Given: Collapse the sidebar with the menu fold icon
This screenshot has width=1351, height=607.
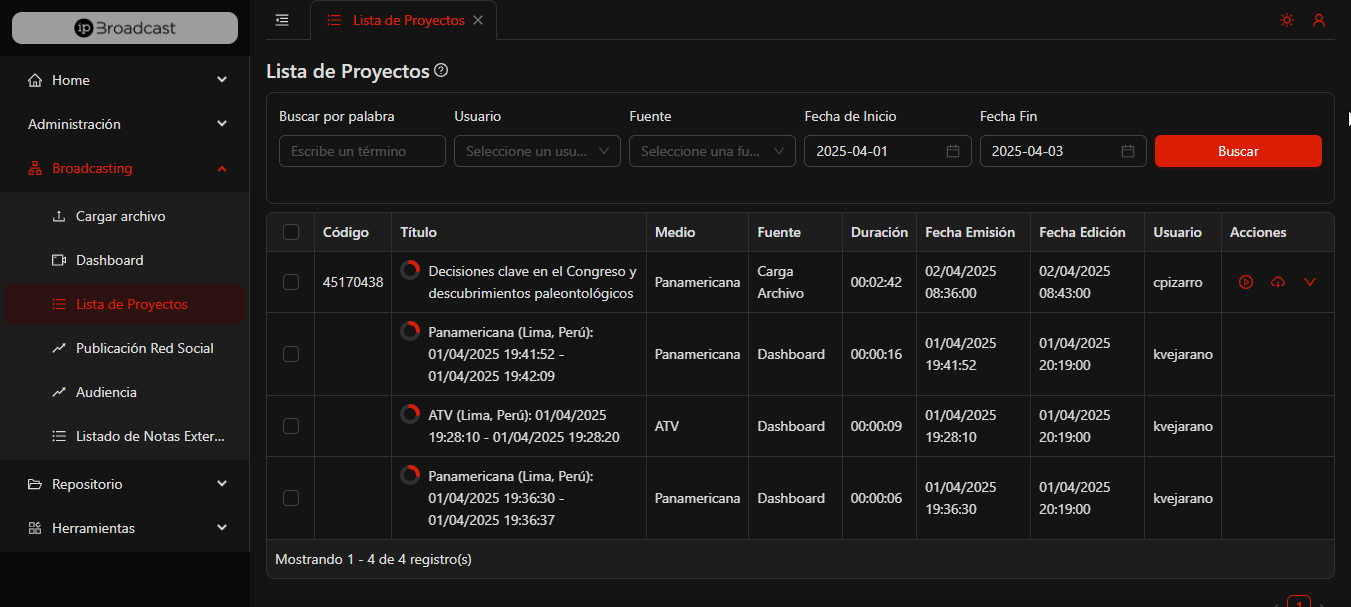Looking at the screenshot, I should pyautogui.click(x=283, y=20).
